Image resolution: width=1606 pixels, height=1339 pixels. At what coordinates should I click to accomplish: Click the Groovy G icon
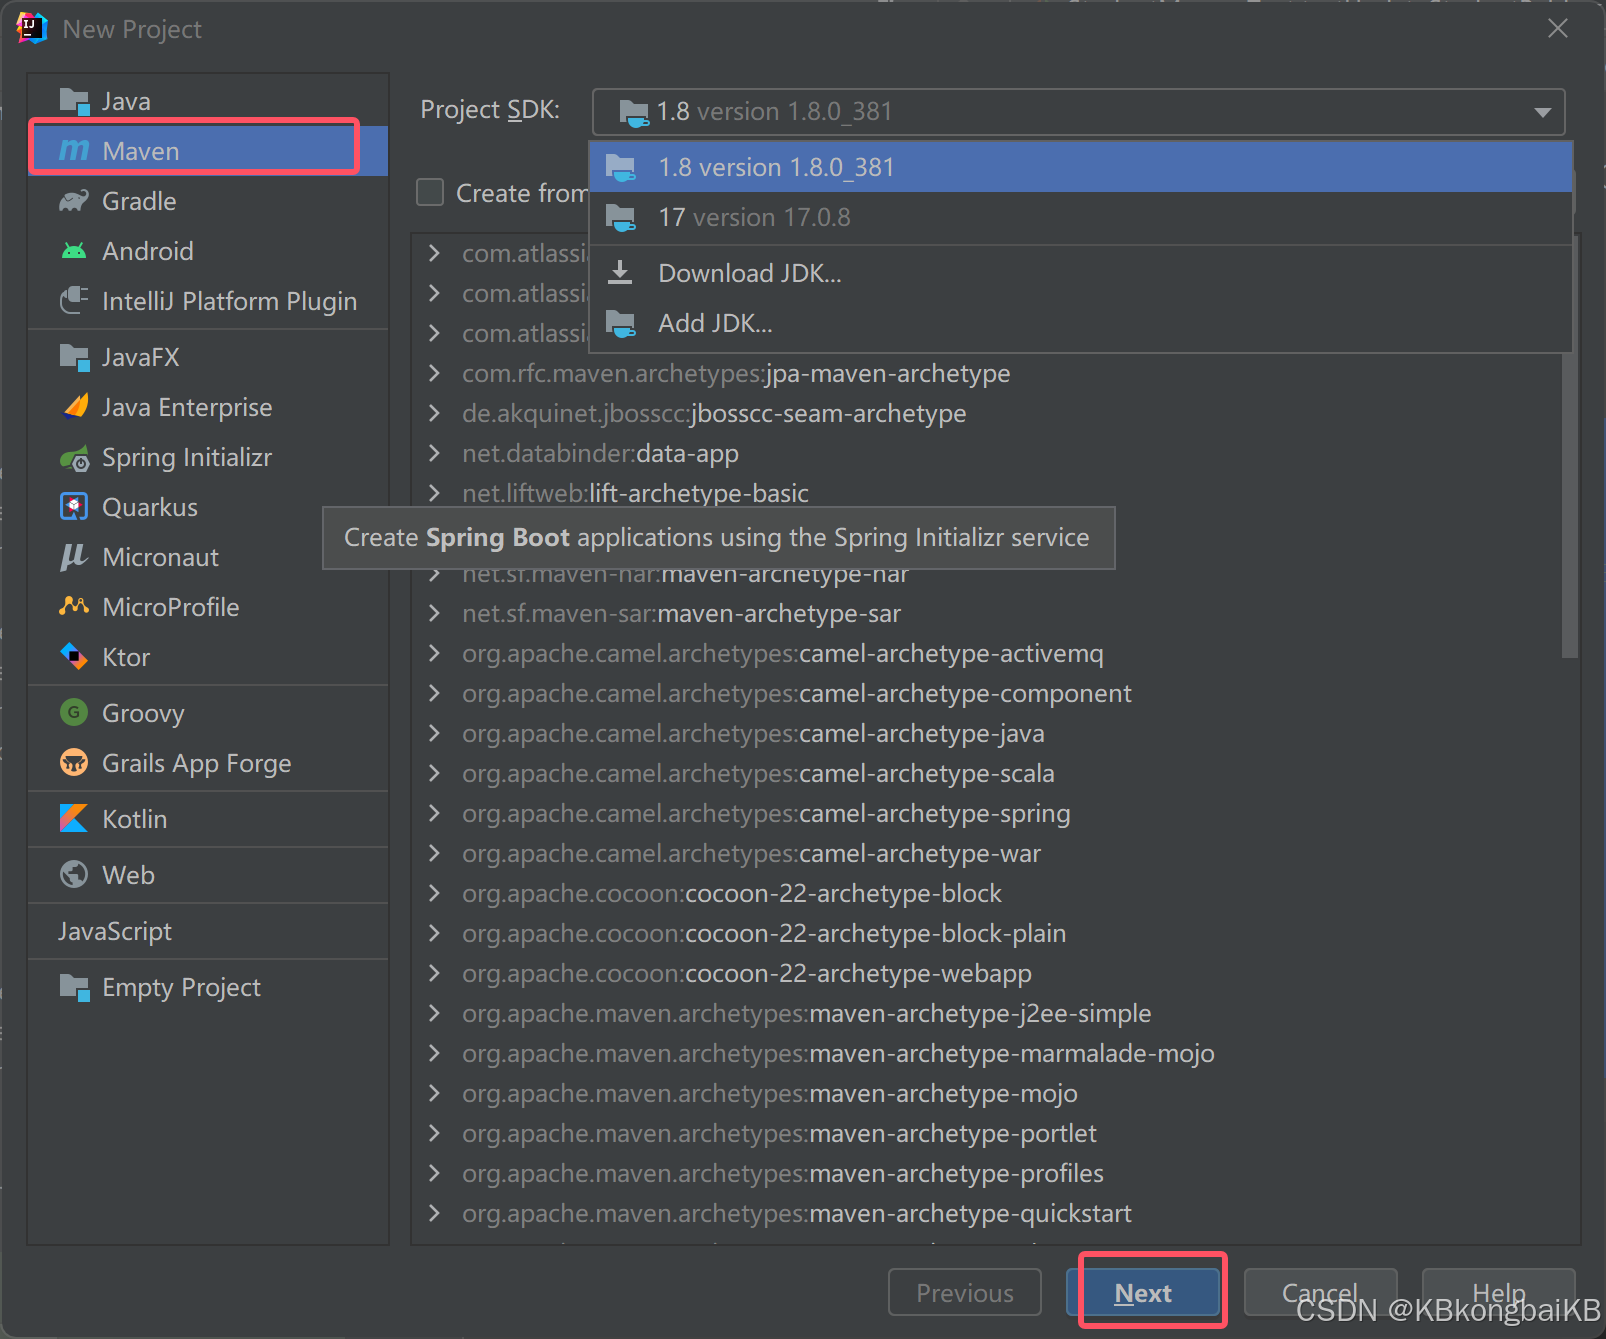[74, 713]
